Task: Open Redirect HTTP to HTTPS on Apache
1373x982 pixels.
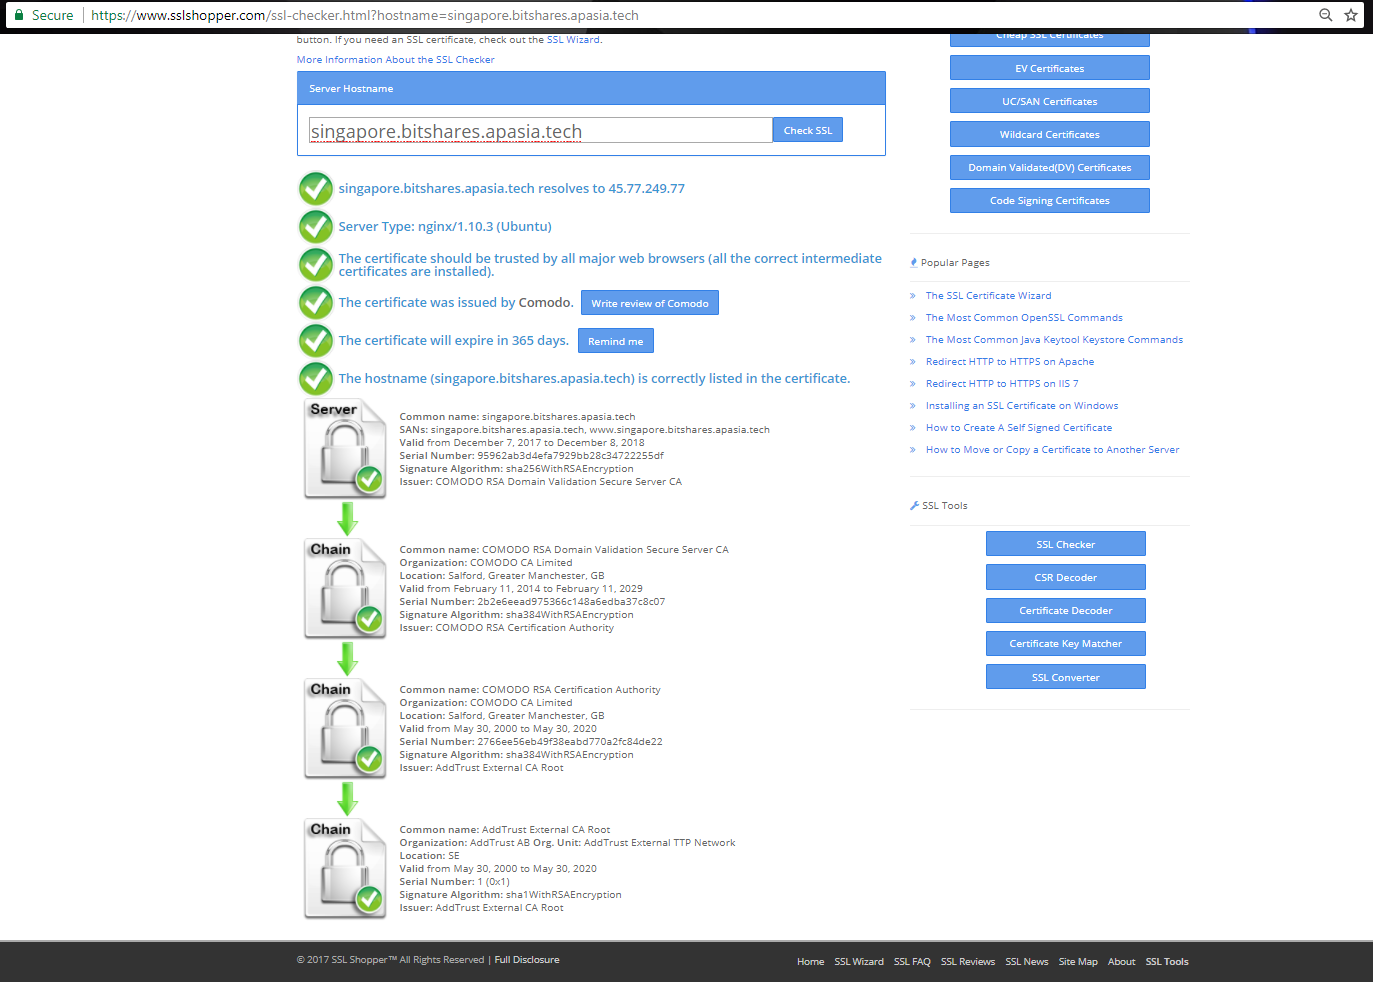Action: [1010, 362]
